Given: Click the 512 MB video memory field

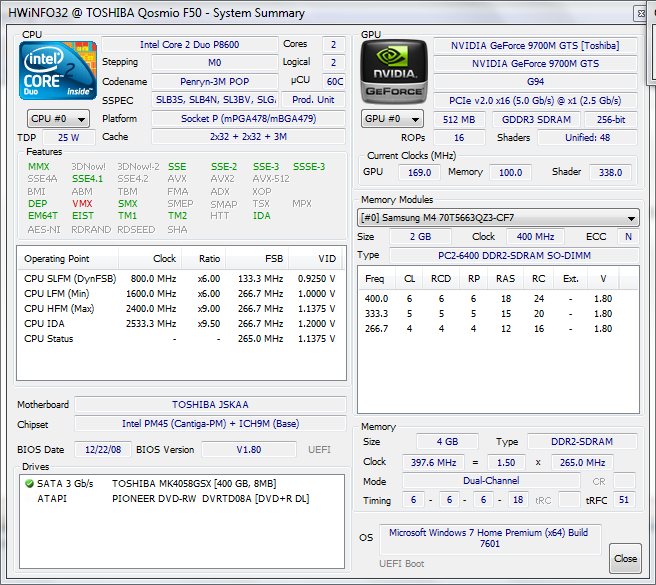Looking at the screenshot, I should [459, 120].
